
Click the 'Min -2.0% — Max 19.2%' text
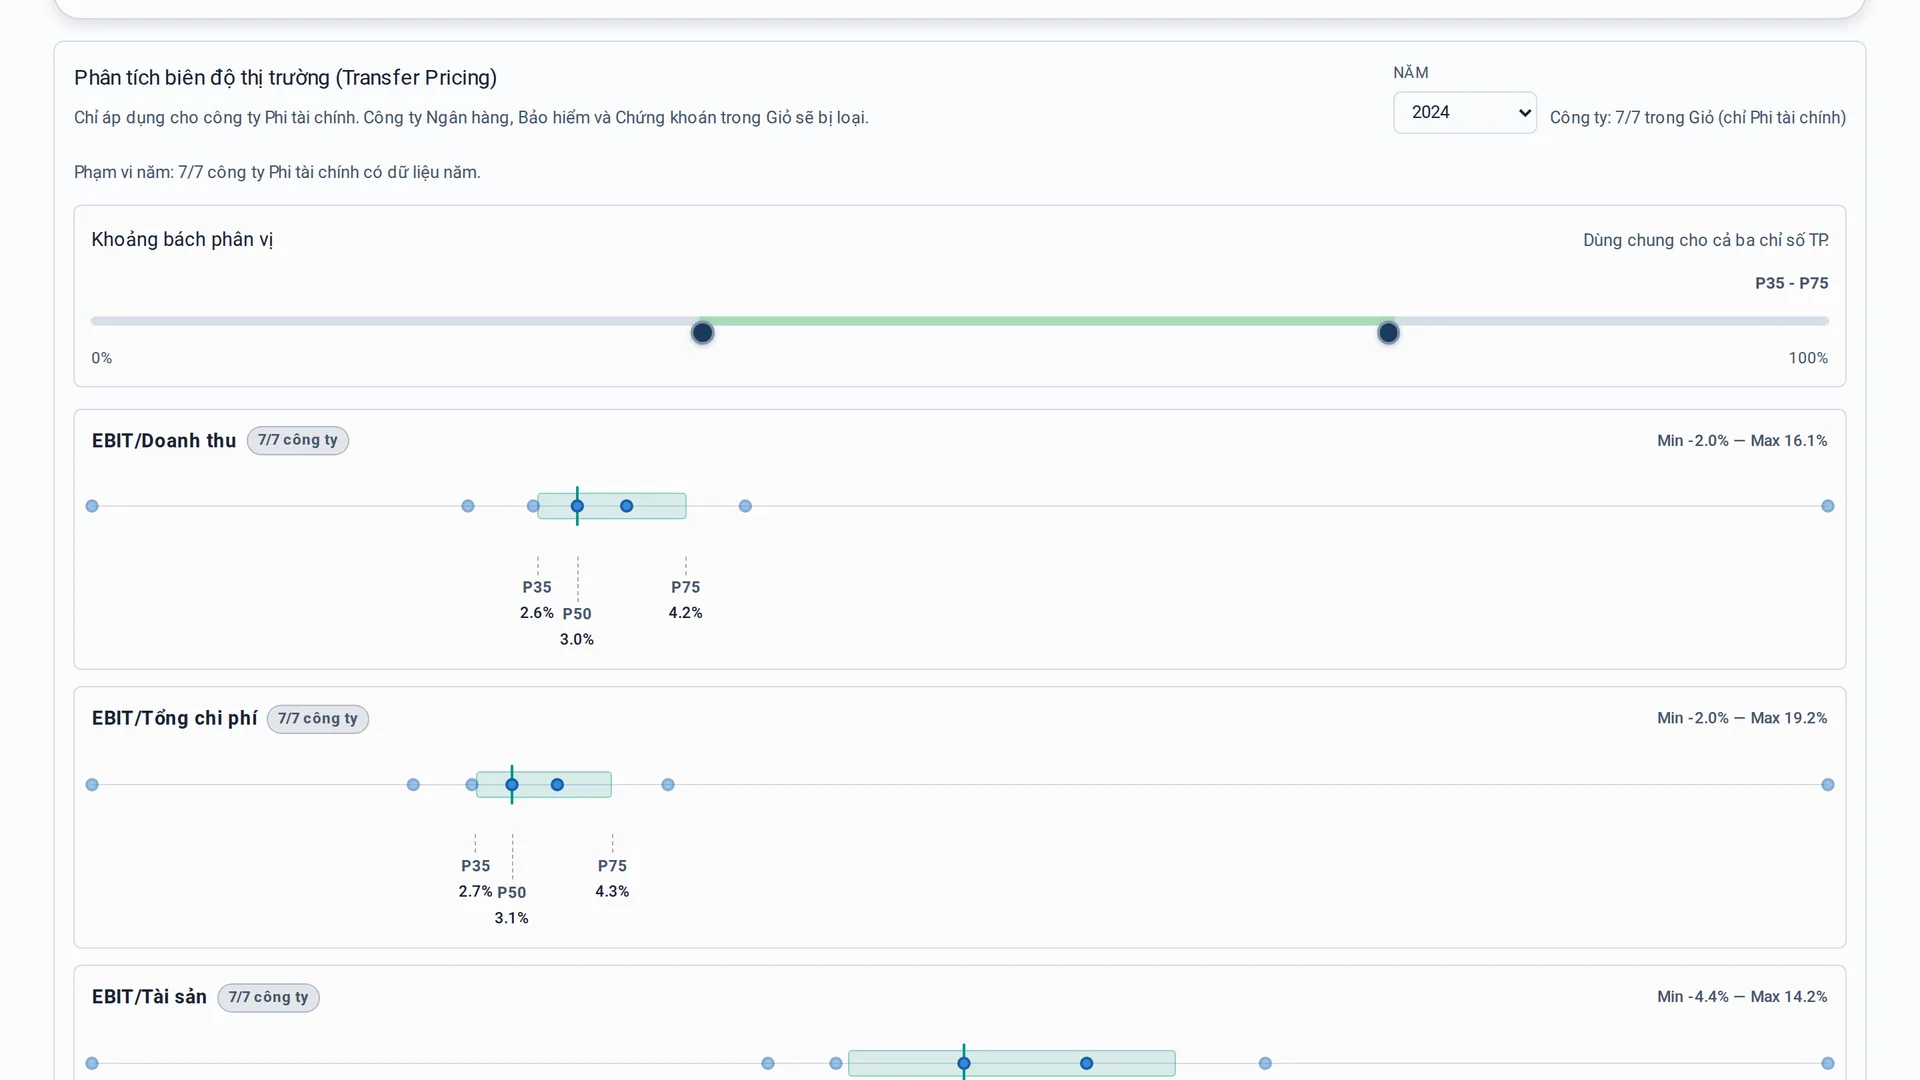tap(1742, 719)
